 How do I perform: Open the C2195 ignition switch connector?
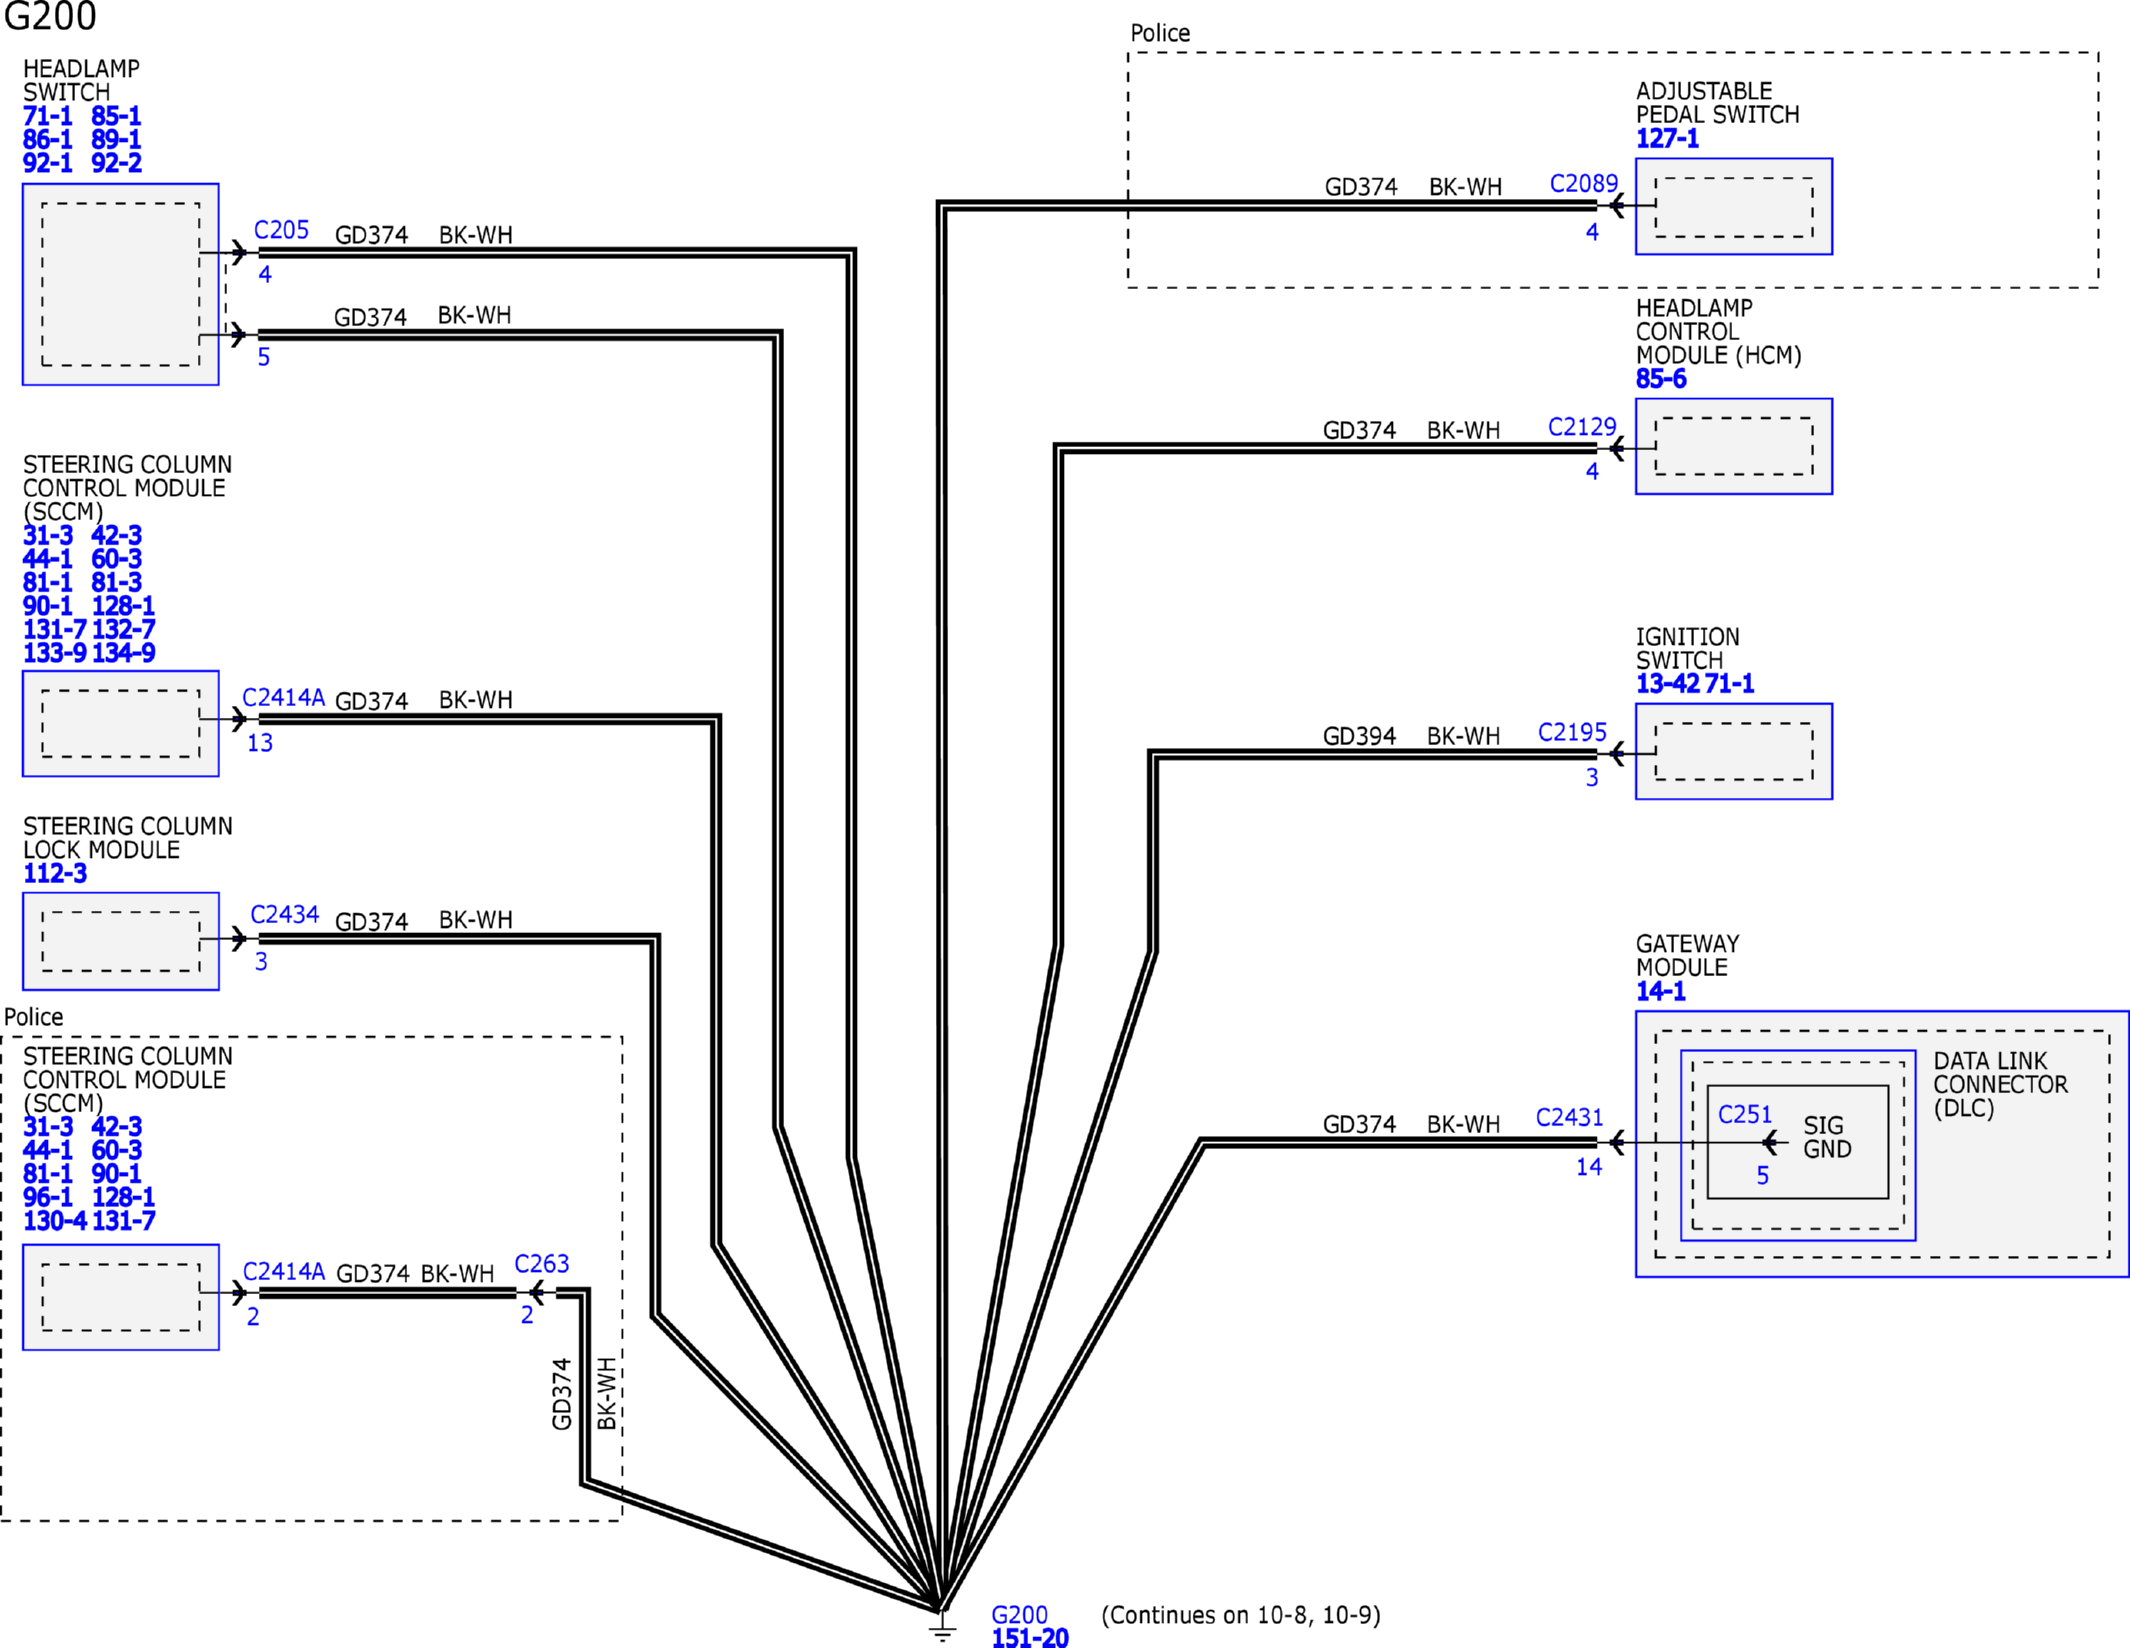(1571, 732)
